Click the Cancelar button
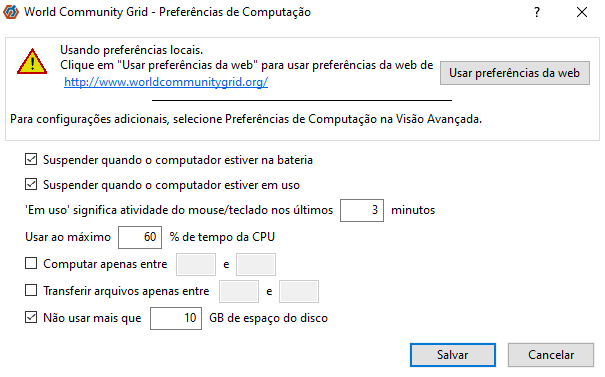Viewport: 605px width, 377px height. tap(551, 355)
